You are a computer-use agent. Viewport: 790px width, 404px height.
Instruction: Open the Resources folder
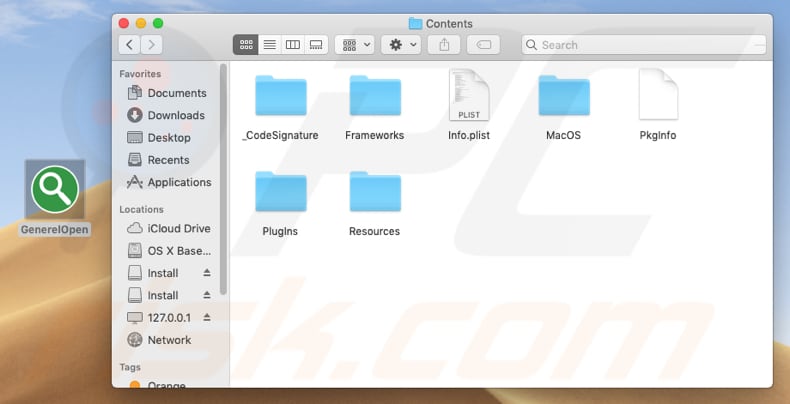tap(375, 191)
